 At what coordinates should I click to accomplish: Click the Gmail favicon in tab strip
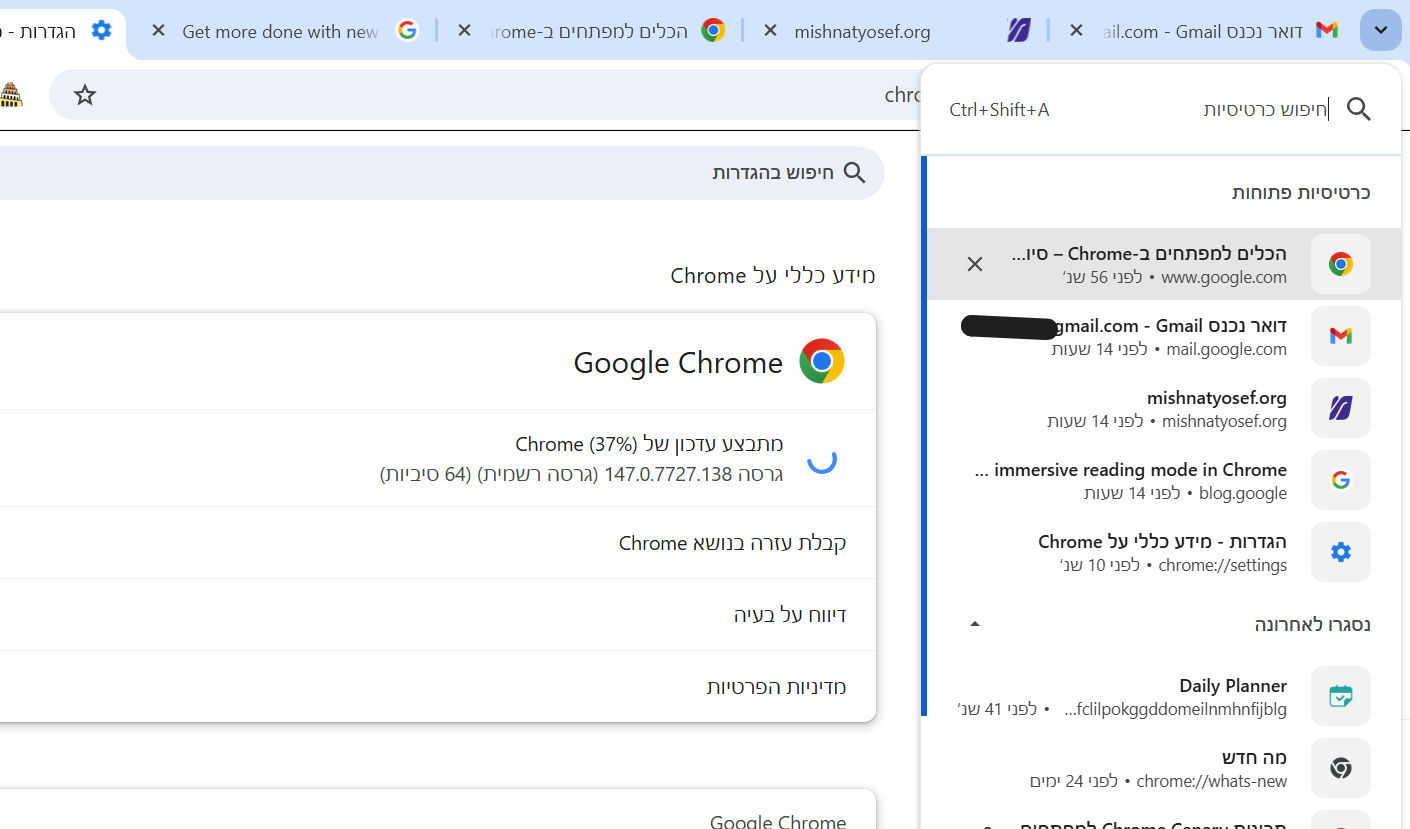click(x=1327, y=31)
